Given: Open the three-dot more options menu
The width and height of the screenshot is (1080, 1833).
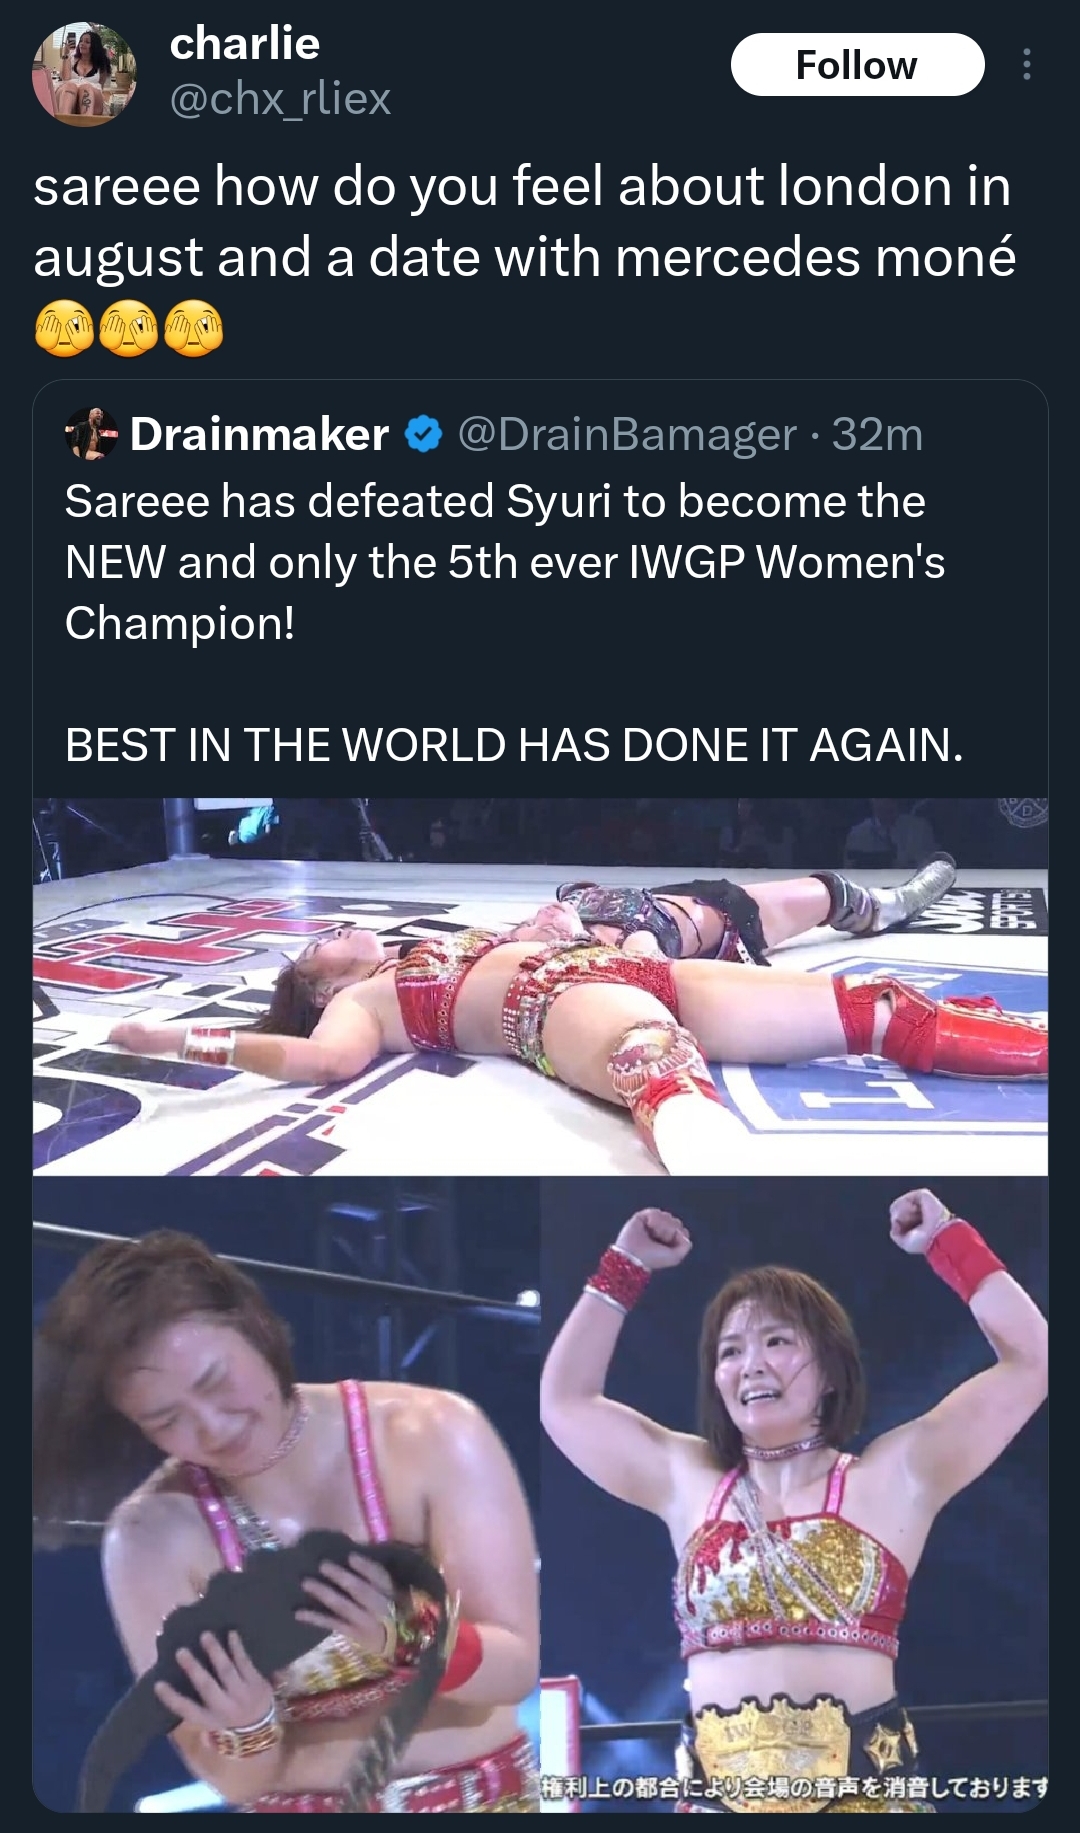Looking at the screenshot, I should pyautogui.click(x=1026, y=65).
